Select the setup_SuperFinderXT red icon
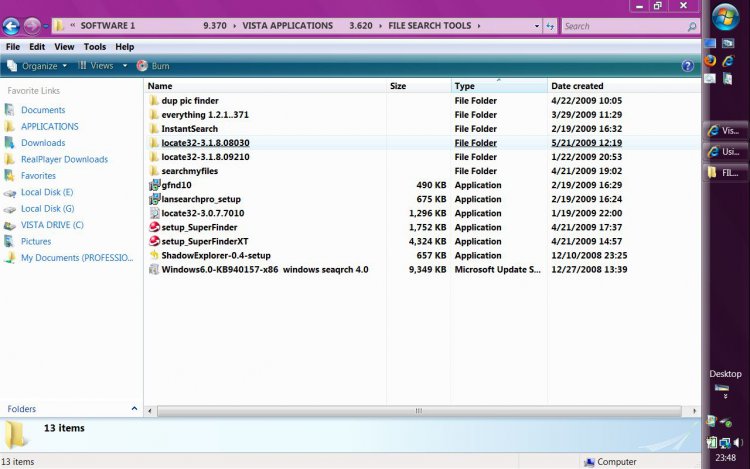The height and width of the screenshot is (469, 750). pyautogui.click(x=154, y=241)
